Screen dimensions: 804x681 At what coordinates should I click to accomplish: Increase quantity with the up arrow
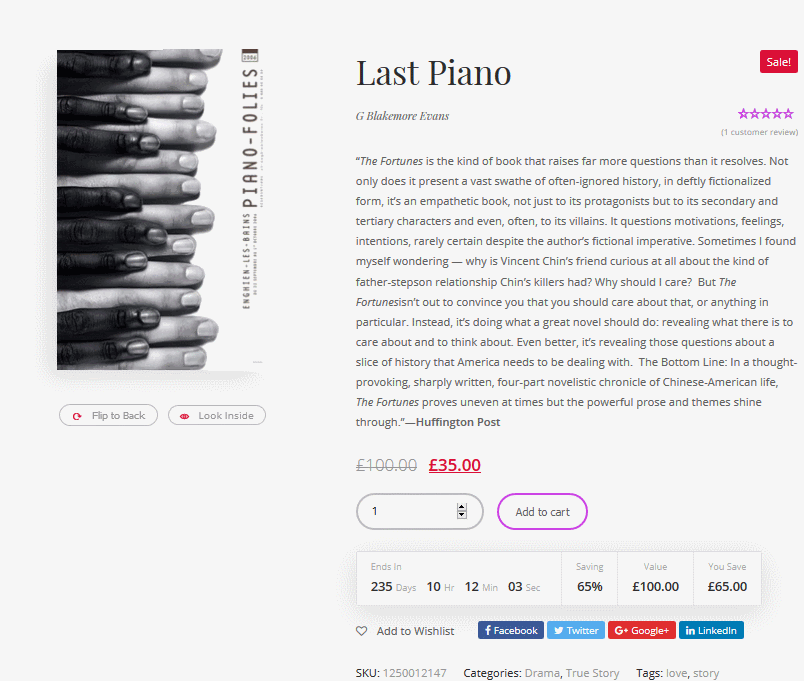pyautogui.click(x=461, y=507)
